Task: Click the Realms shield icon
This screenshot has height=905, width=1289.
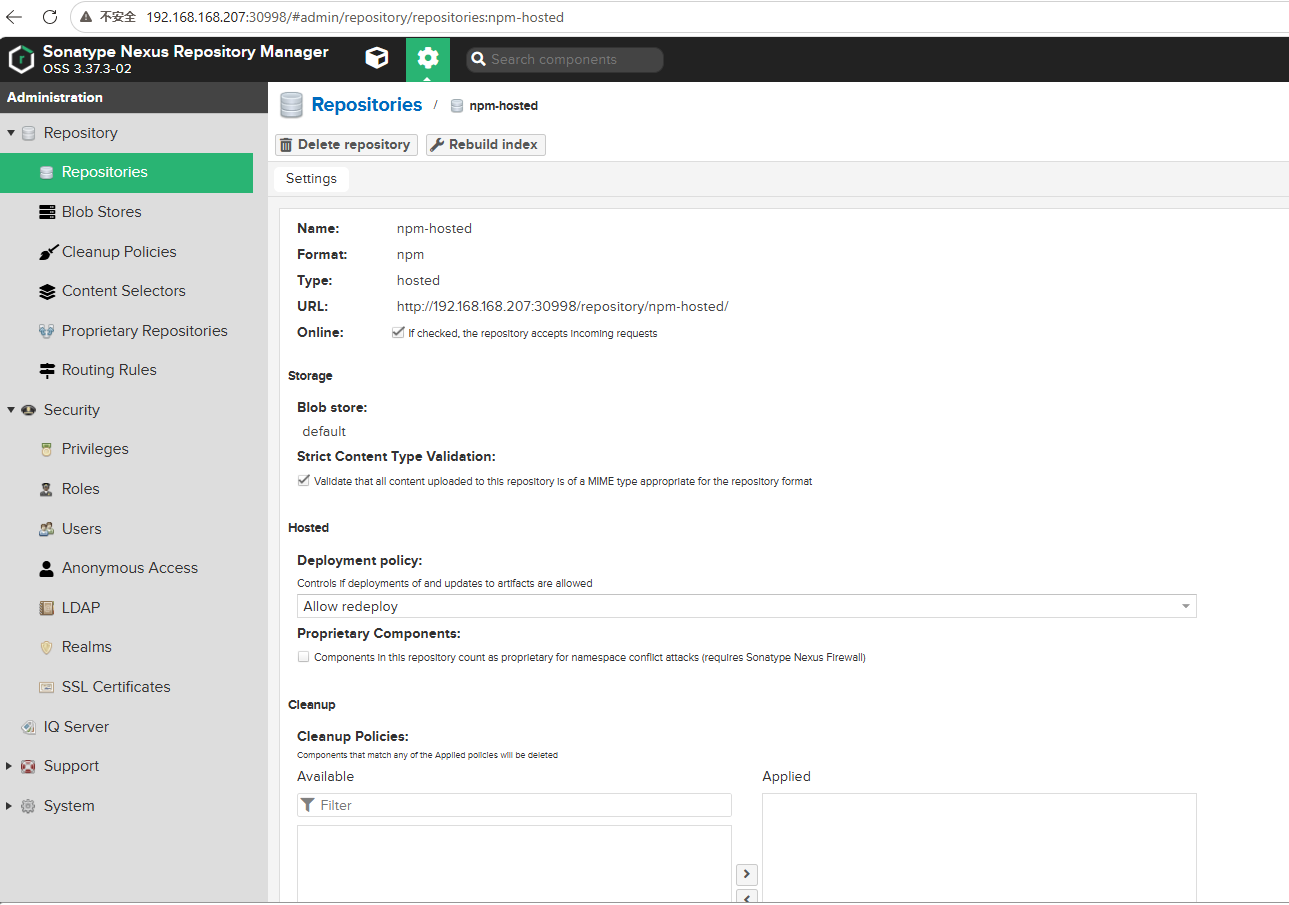Action: click(x=47, y=647)
